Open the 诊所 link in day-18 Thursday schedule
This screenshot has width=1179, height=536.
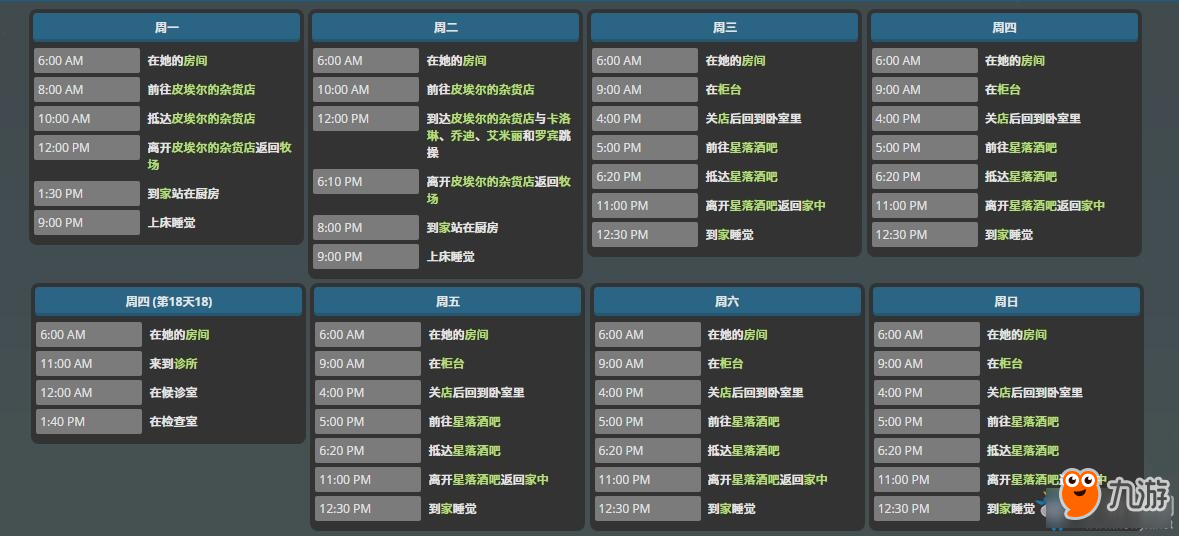tap(185, 363)
